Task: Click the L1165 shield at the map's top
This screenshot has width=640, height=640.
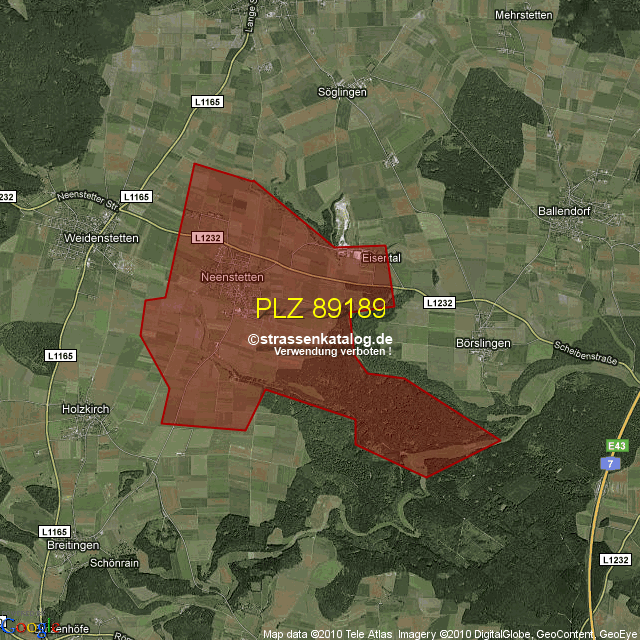Action: point(206,101)
